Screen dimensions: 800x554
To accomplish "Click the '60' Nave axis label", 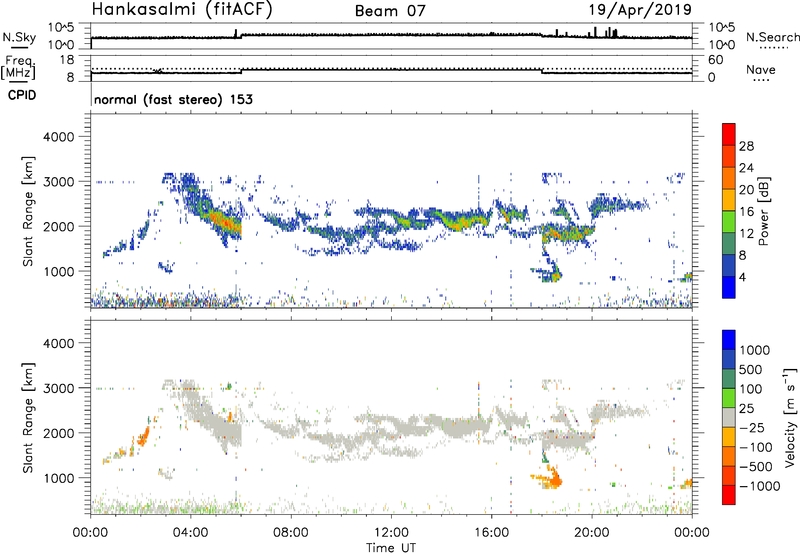I will [x=716, y=60].
